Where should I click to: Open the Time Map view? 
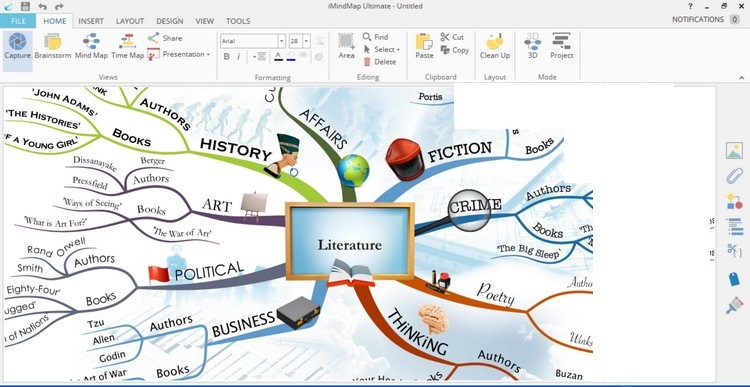point(128,47)
